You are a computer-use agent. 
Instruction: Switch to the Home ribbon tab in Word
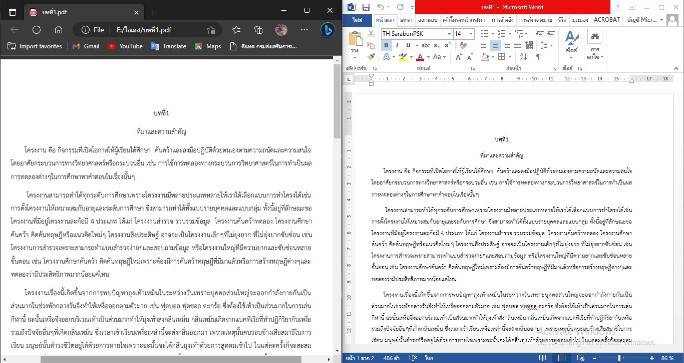(385, 20)
